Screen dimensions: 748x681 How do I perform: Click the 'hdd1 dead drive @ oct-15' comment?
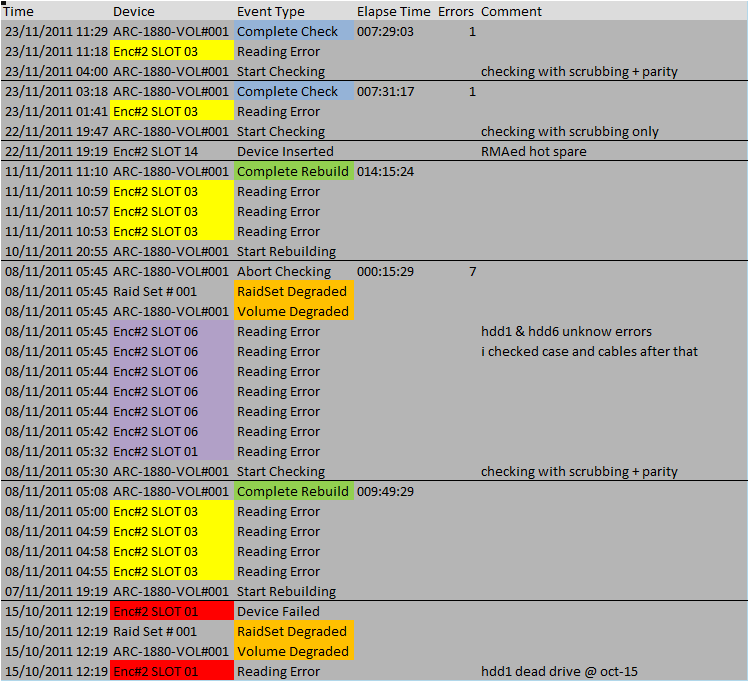(559, 671)
